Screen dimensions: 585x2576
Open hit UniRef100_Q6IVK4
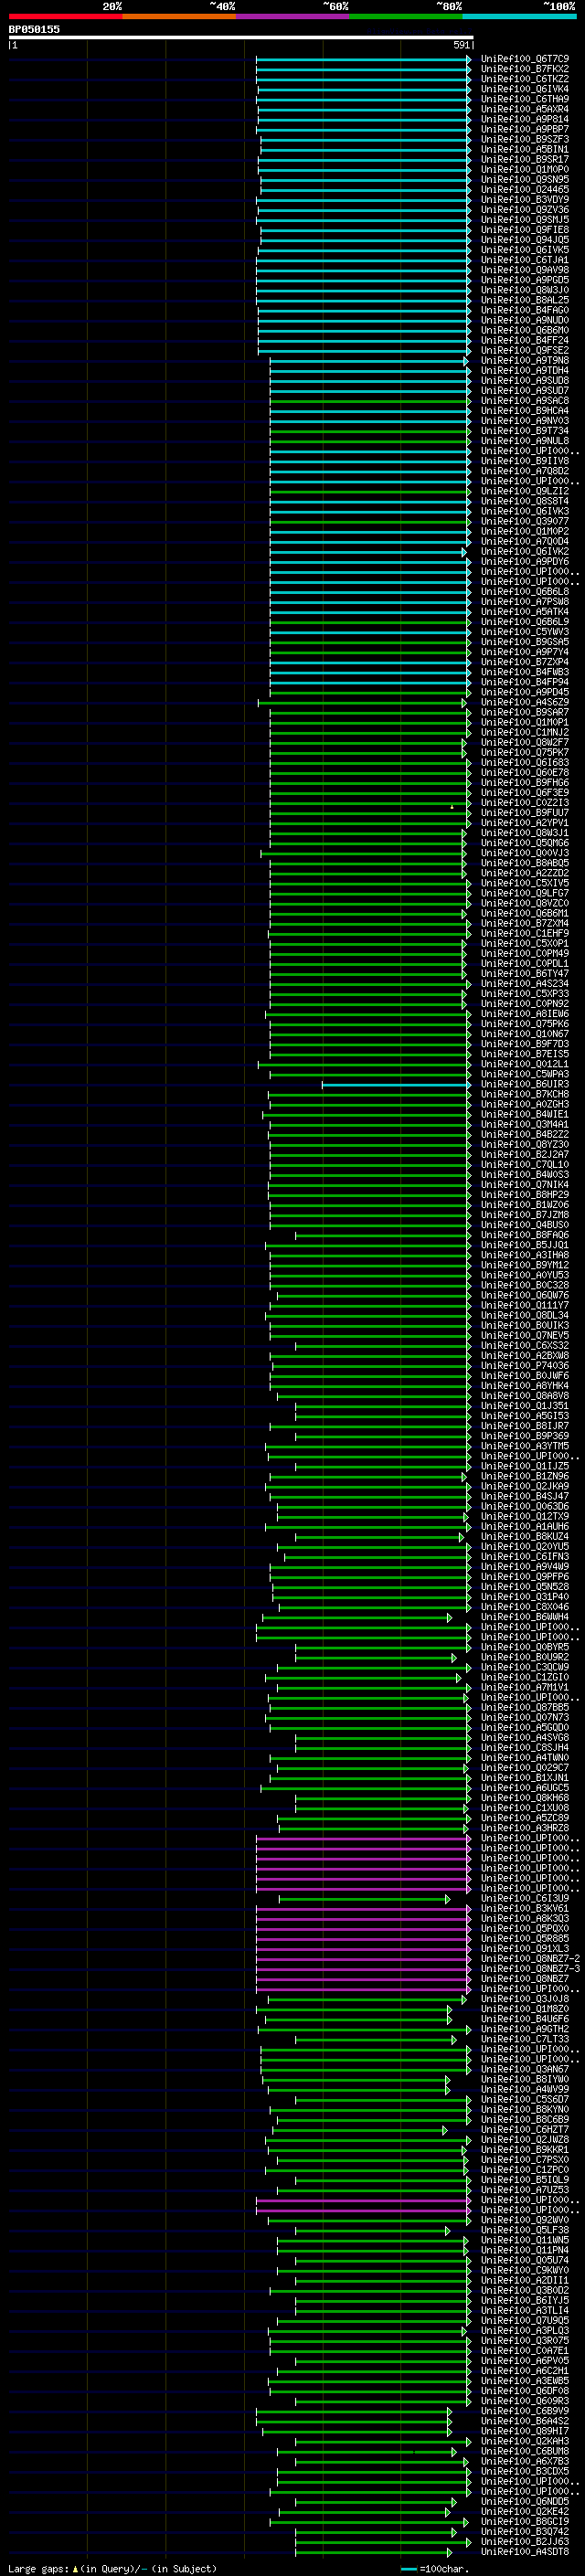pos(525,89)
